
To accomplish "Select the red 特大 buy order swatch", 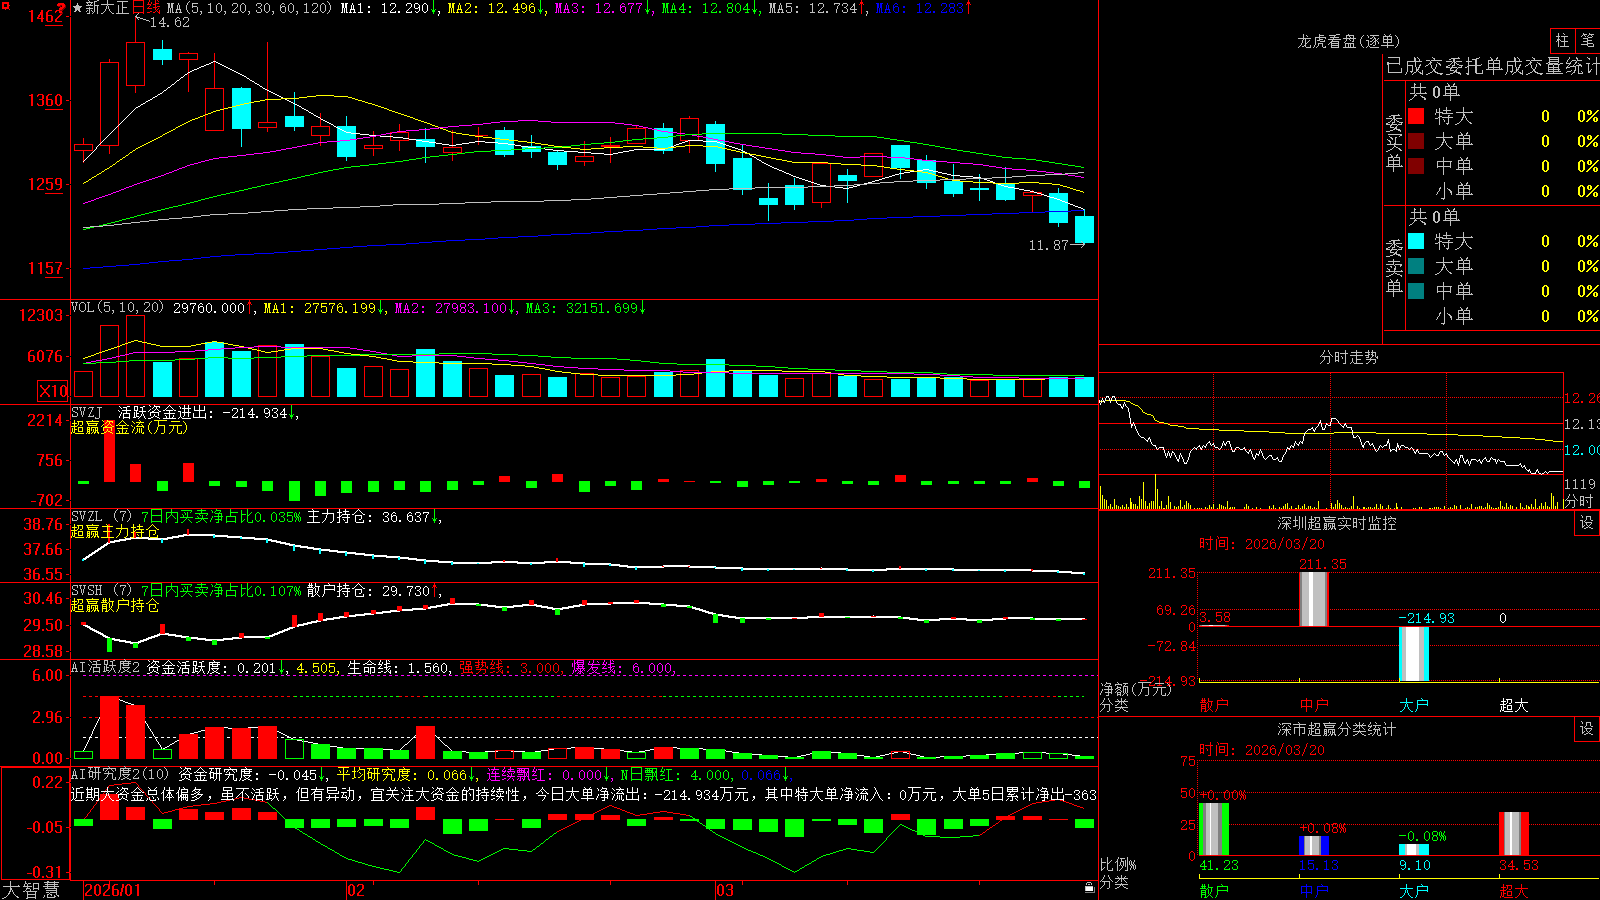I will click(x=1416, y=116).
